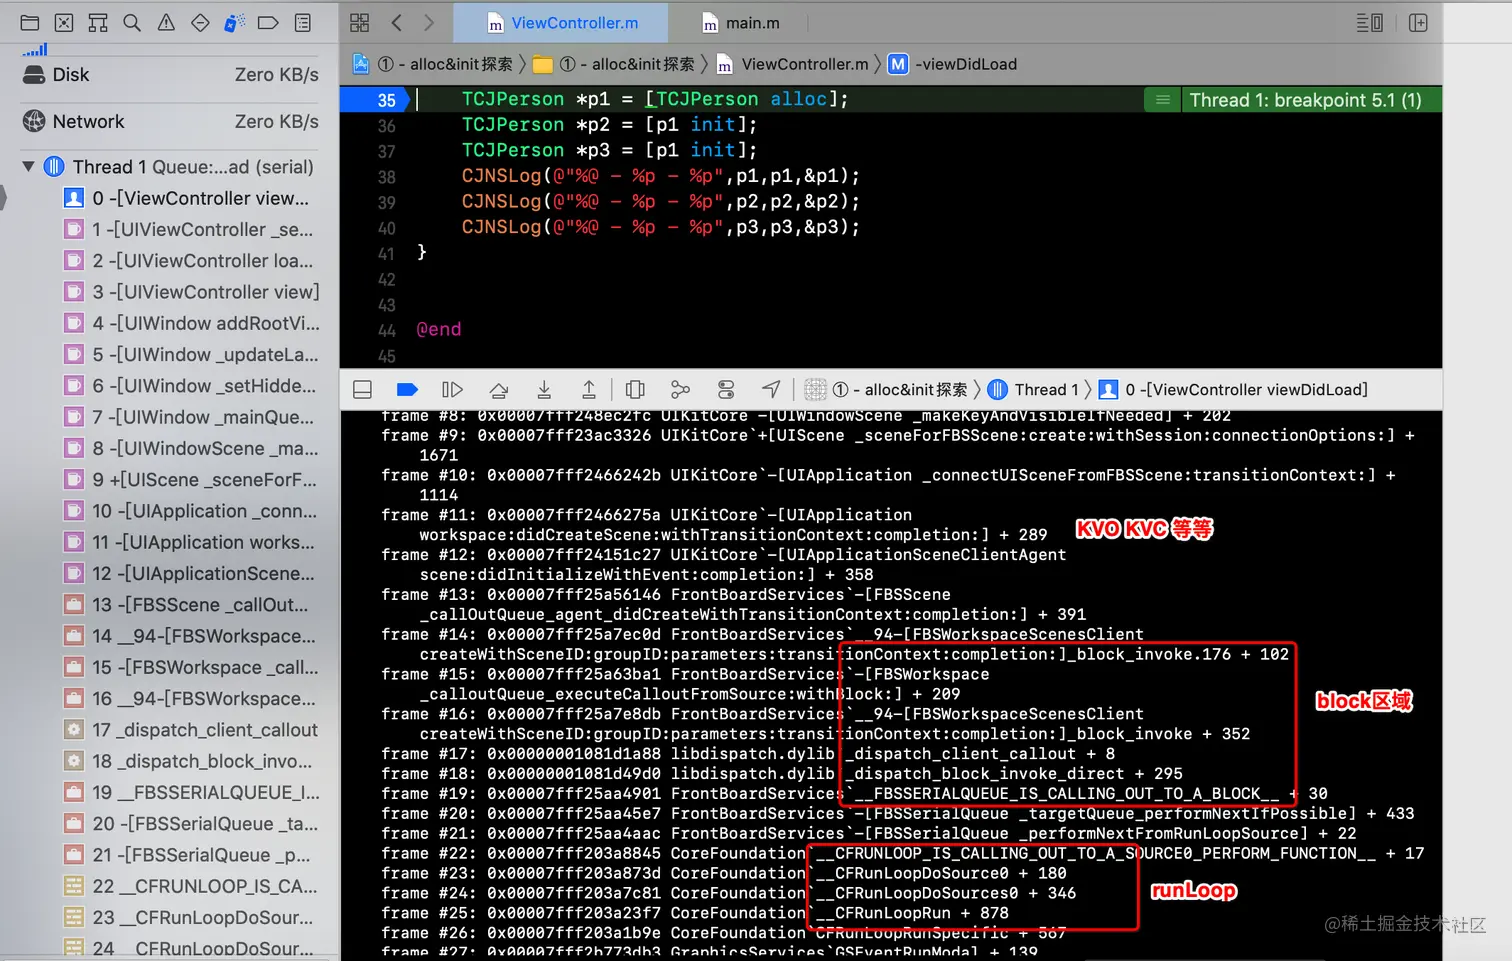Select stack frame 3 -[UIViewController view]
The height and width of the screenshot is (961, 1512).
[x=190, y=292]
